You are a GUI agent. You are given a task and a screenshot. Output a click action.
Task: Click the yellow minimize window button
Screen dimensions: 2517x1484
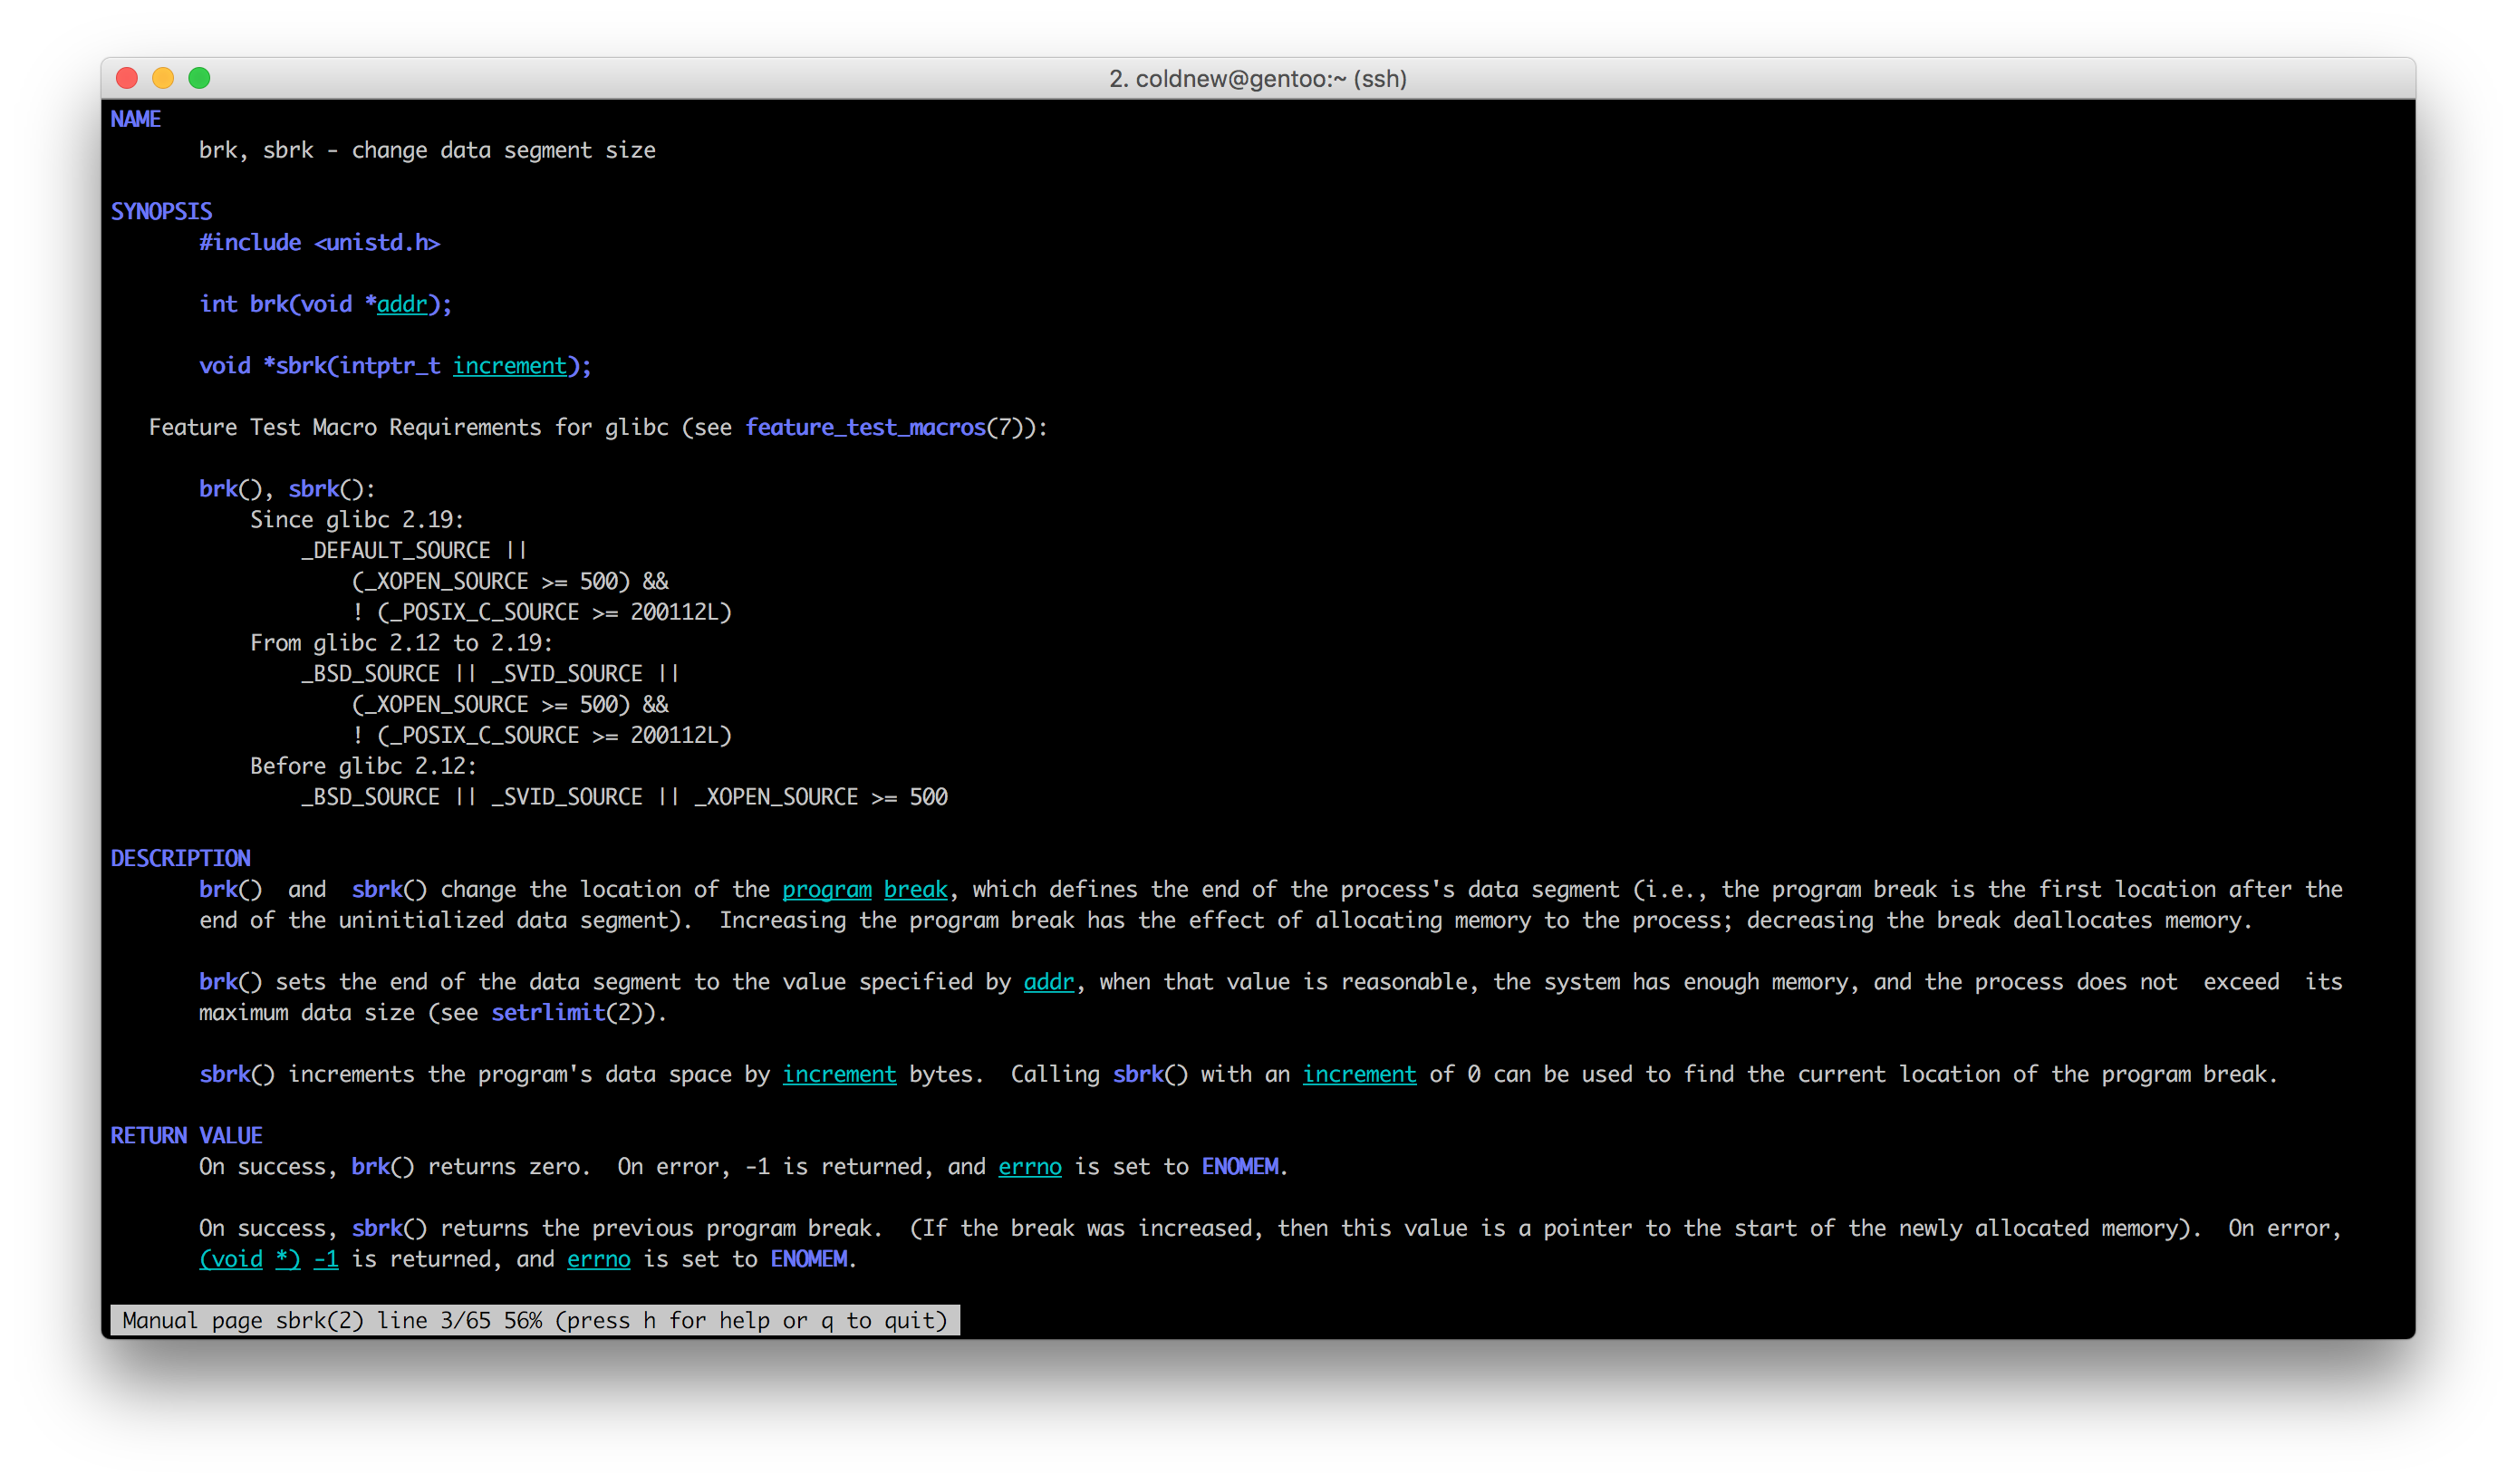pos(163,78)
